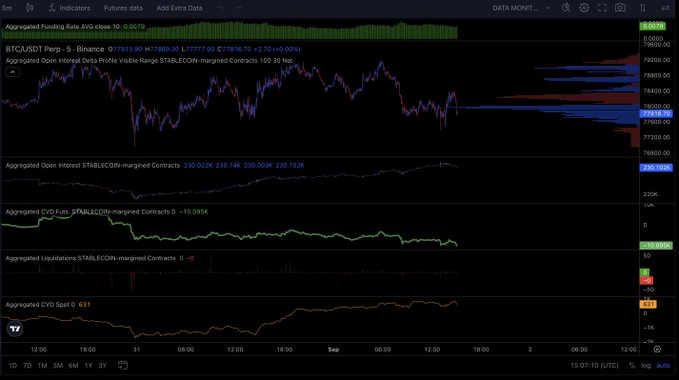The width and height of the screenshot is (679, 380).
Task: Open the Indicators dialog
Action: coord(69,8)
